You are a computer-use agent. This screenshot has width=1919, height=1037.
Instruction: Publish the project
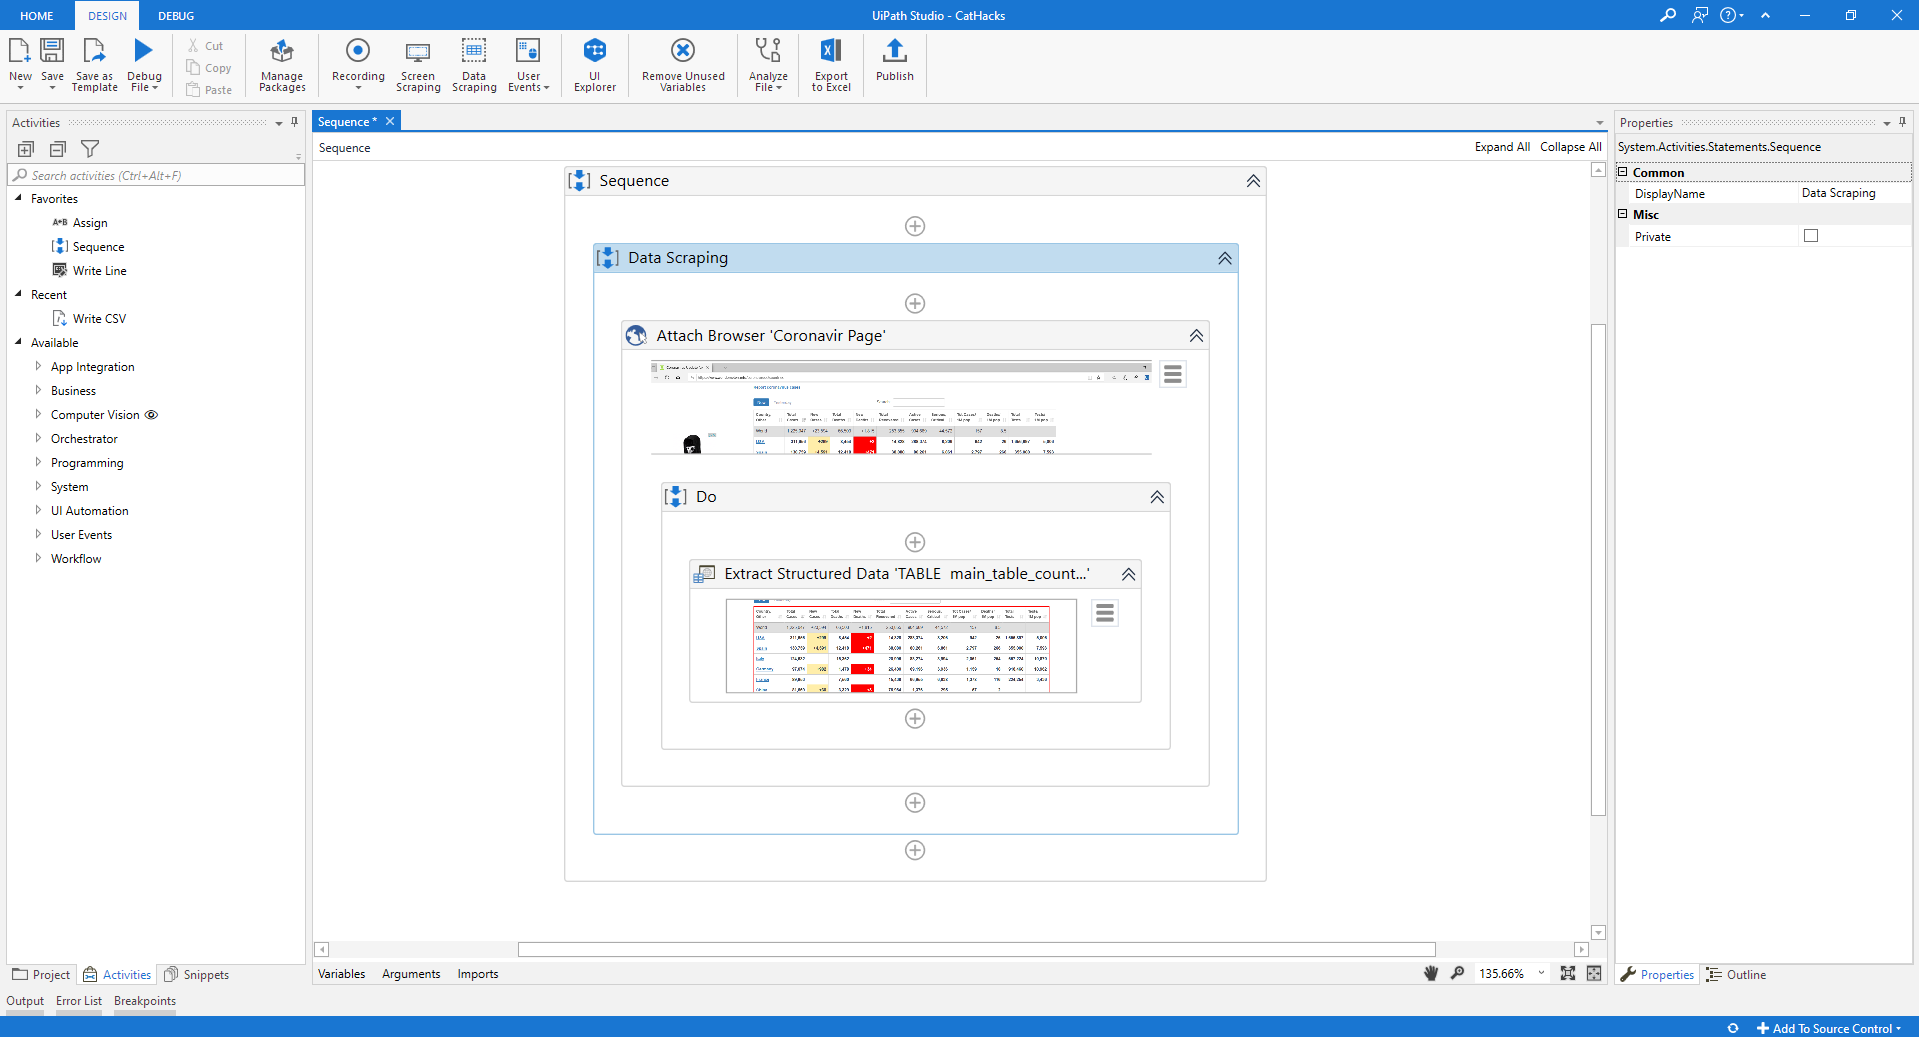[x=895, y=61]
